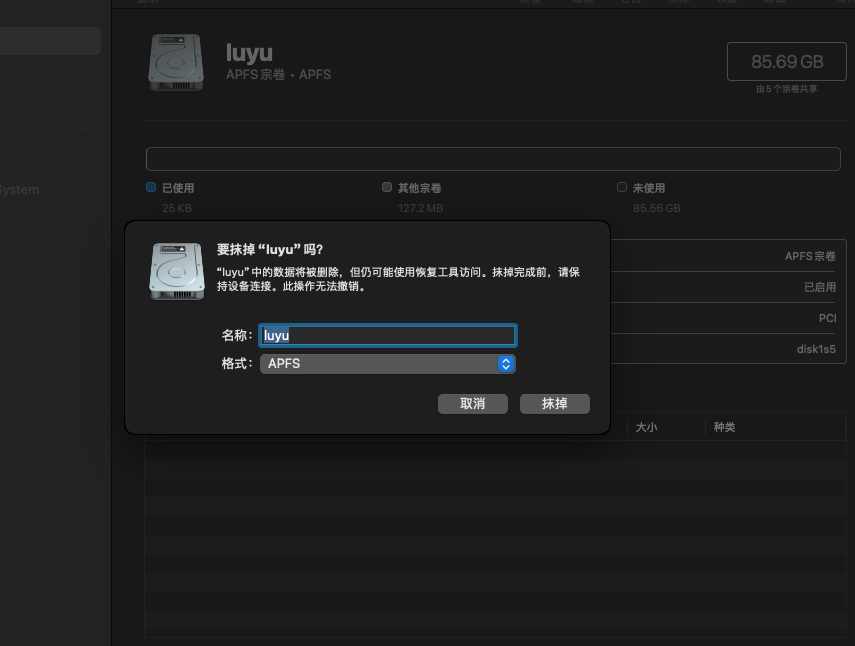
Task: Click the luyu volume disk icon in the header
Action: click(x=176, y=62)
